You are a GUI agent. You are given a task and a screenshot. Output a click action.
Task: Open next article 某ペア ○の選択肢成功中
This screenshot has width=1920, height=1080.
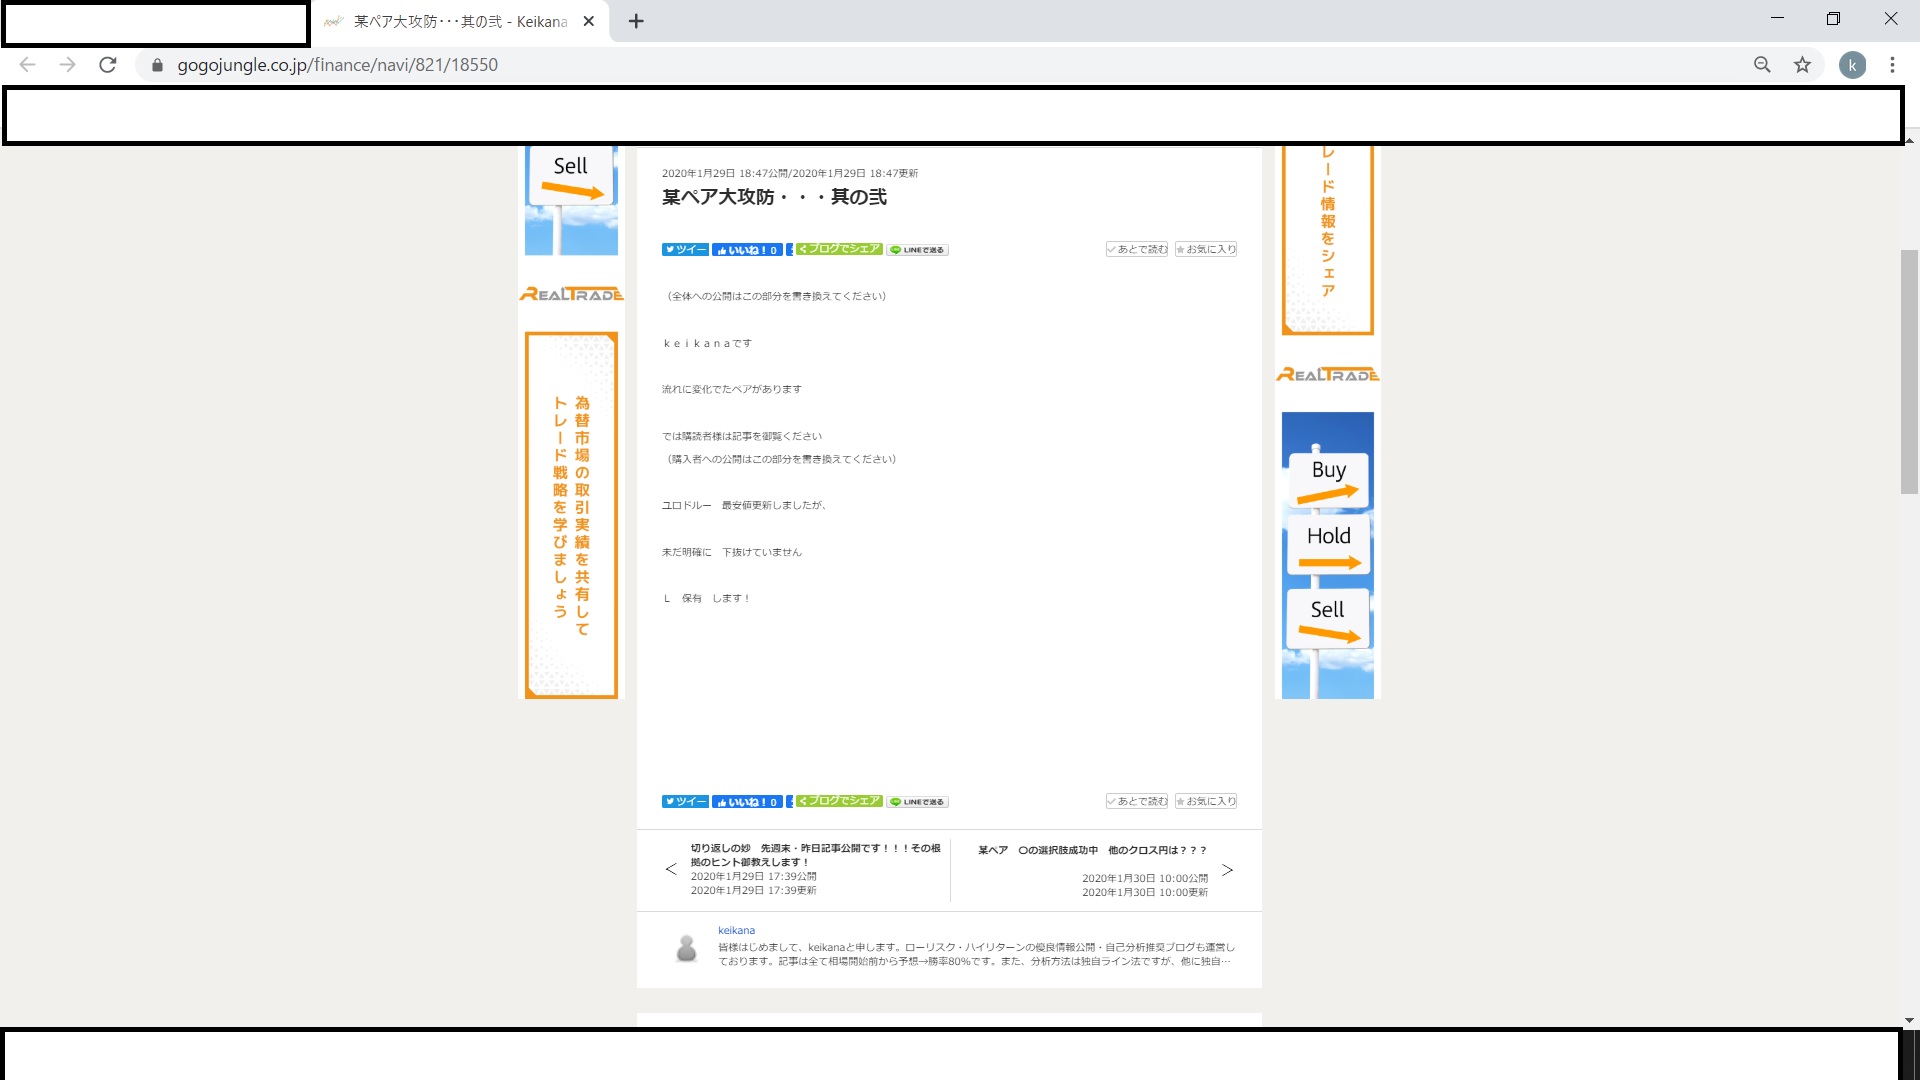point(1092,850)
